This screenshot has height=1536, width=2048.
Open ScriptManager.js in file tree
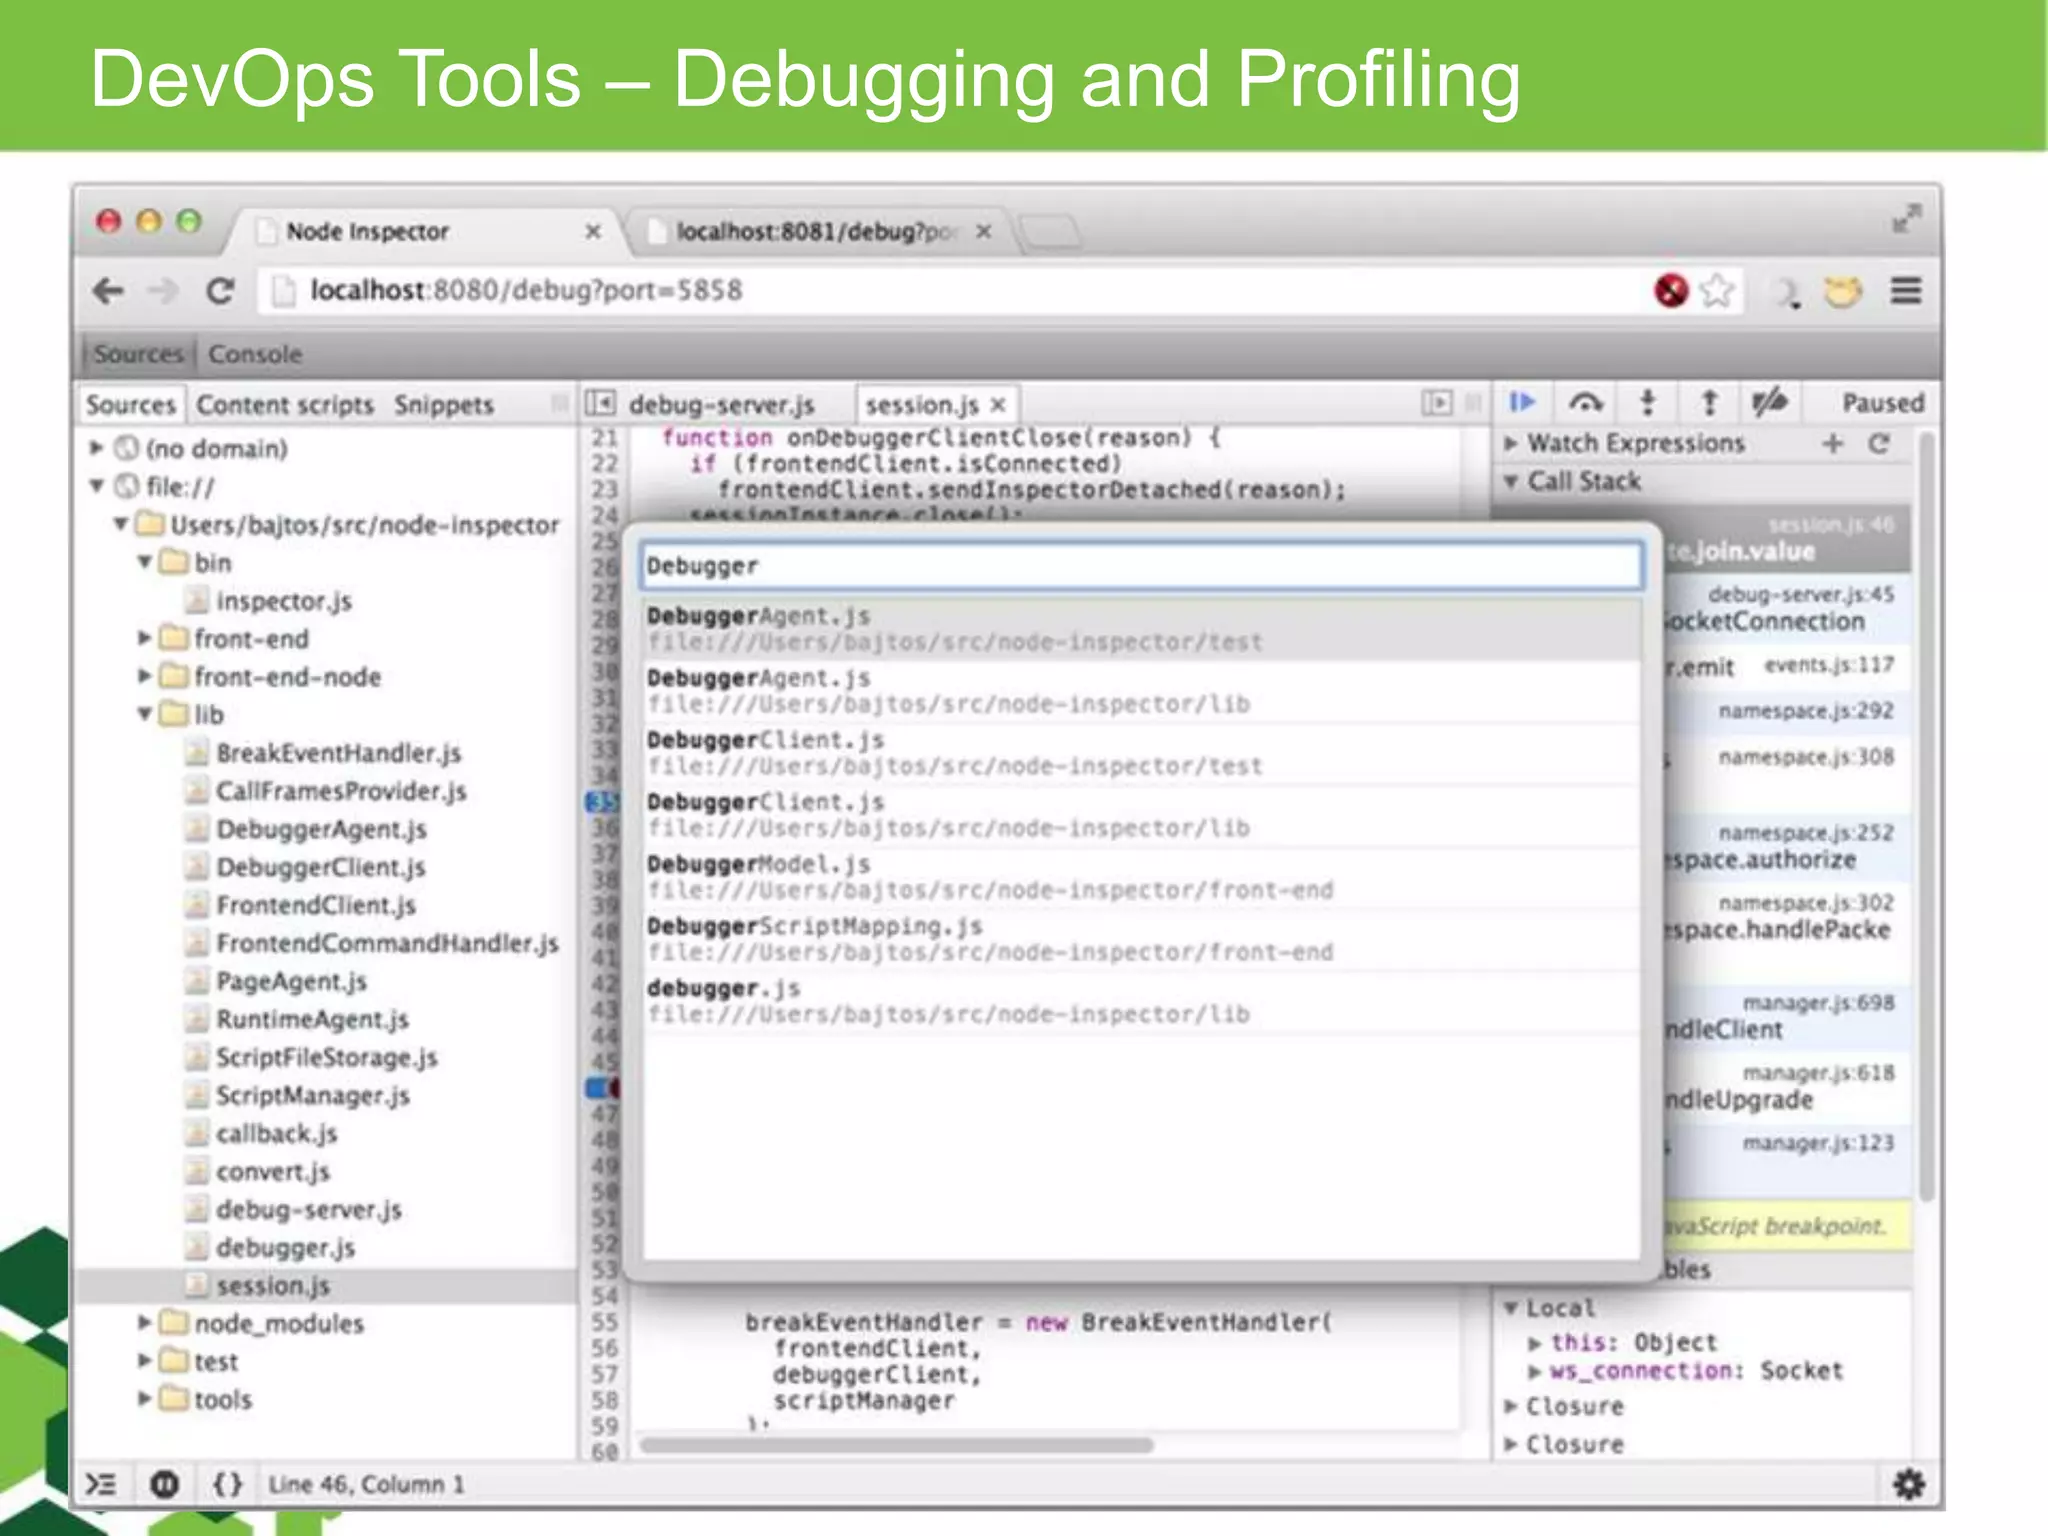tap(313, 1096)
